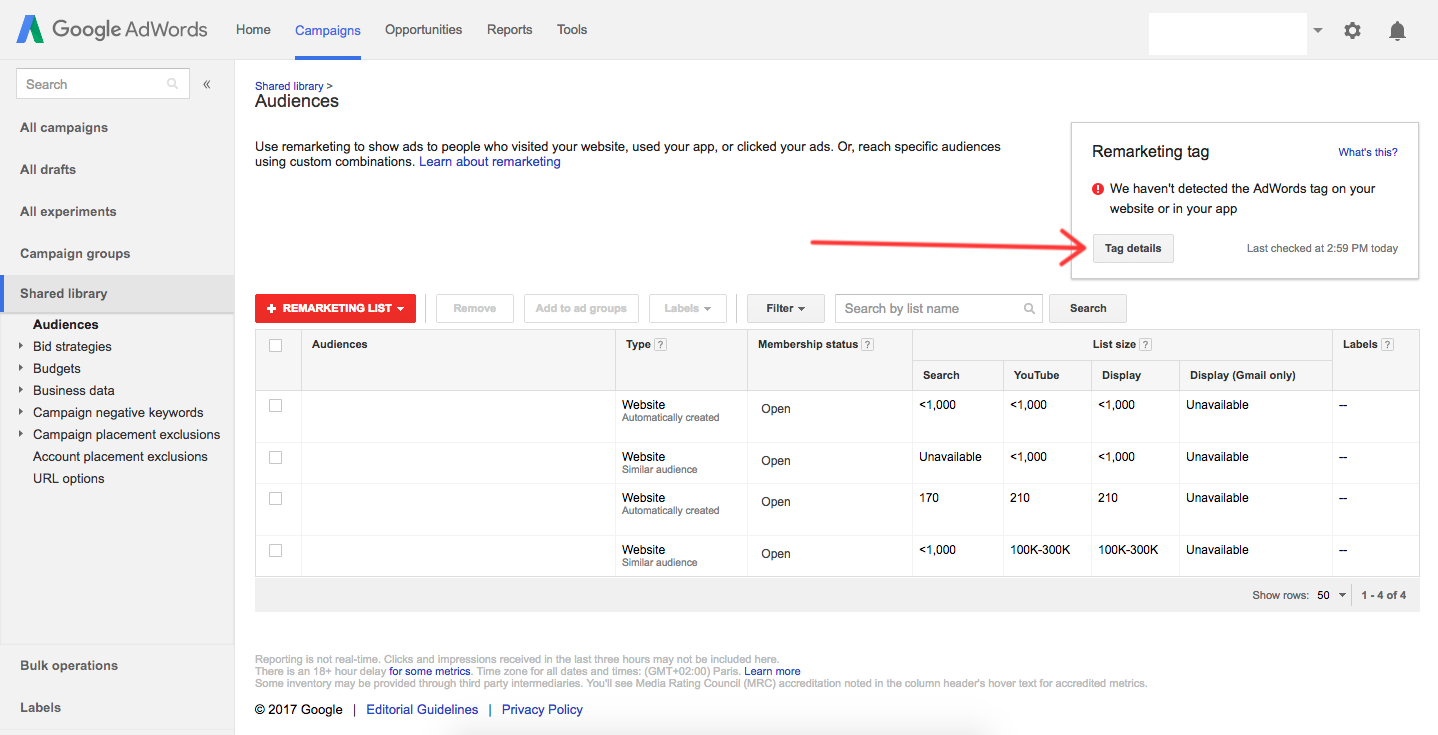
Task: Change the Show rows dropdown value
Action: pos(1332,595)
